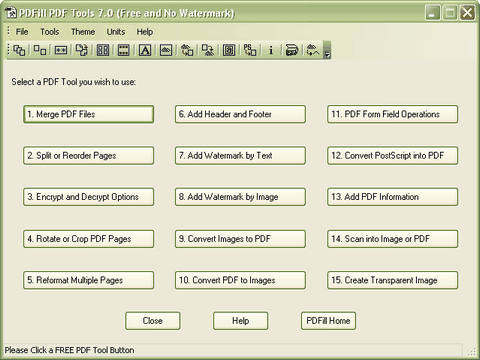This screenshot has height=360, width=480.
Task: Click the Transparent Image toolbar icon
Action: [313, 50]
